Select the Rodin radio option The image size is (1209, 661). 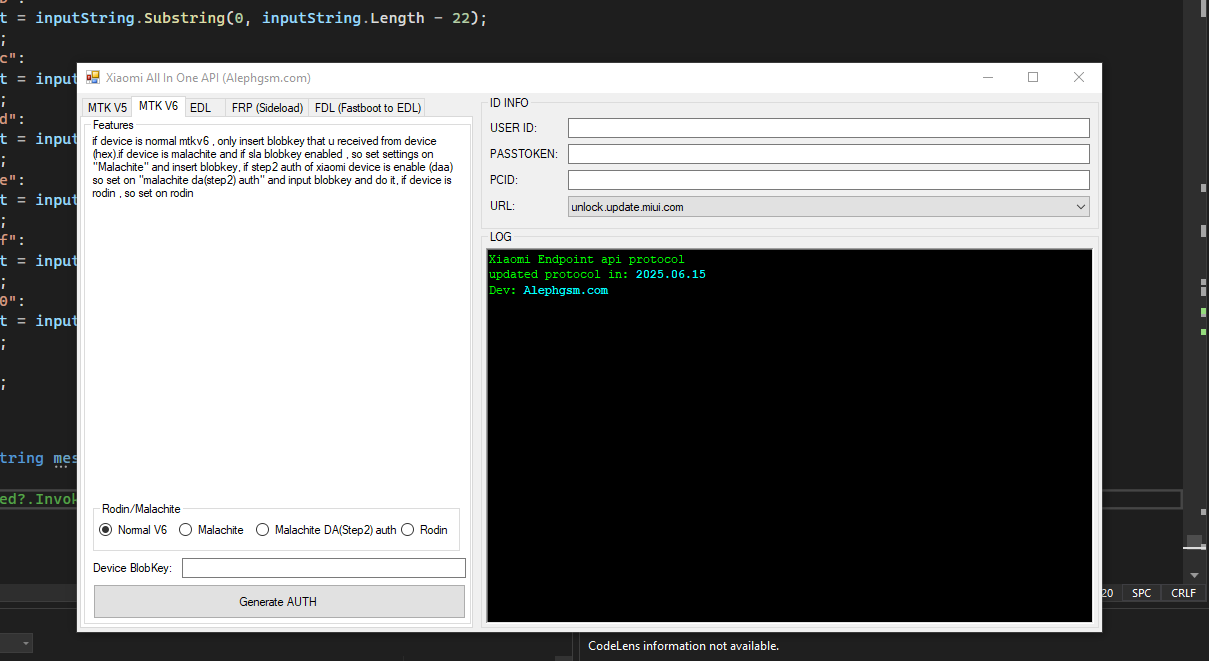pyautogui.click(x=424, y=530)
